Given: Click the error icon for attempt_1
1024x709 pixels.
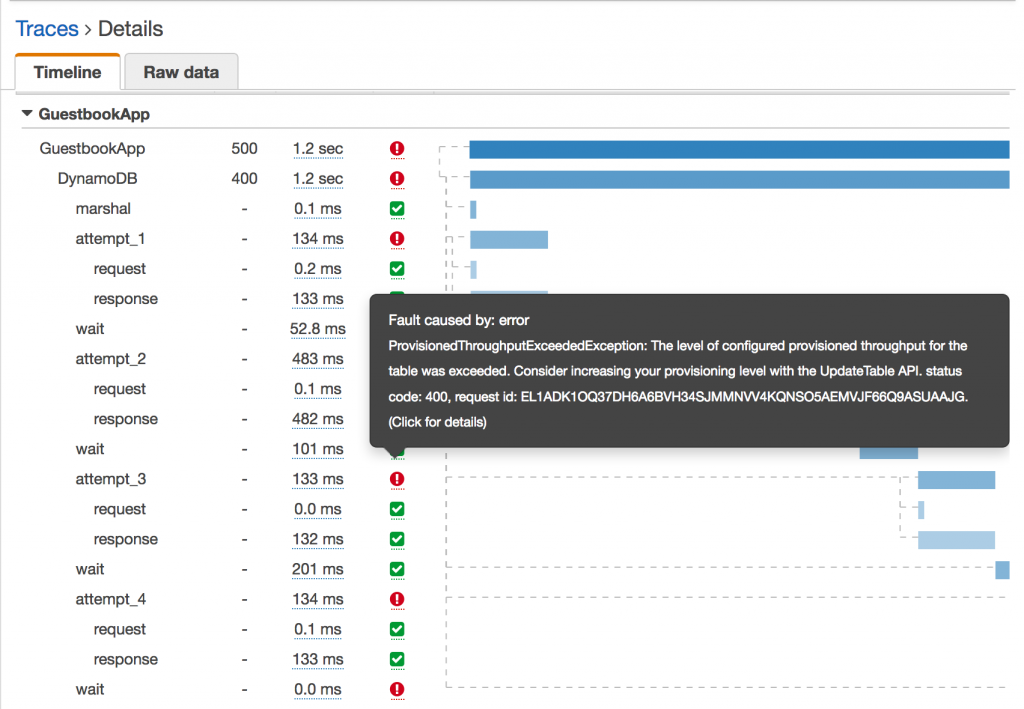Looking at the screenshot, I should (397, 239).
